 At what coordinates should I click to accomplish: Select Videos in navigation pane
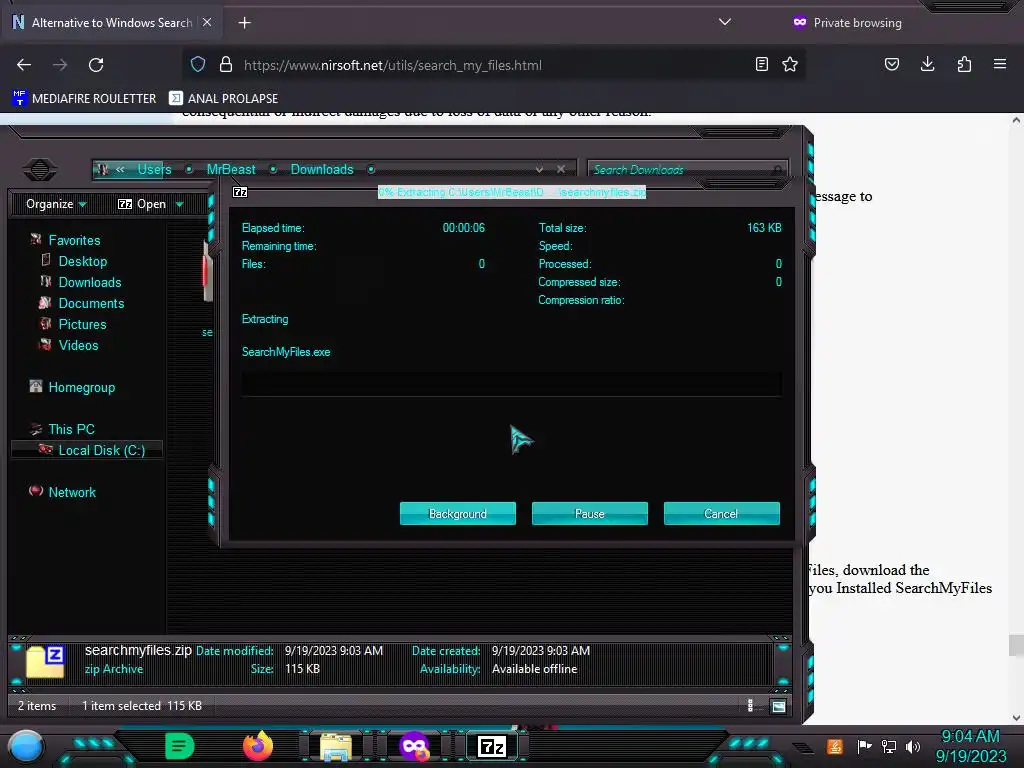tap(78, 345)
